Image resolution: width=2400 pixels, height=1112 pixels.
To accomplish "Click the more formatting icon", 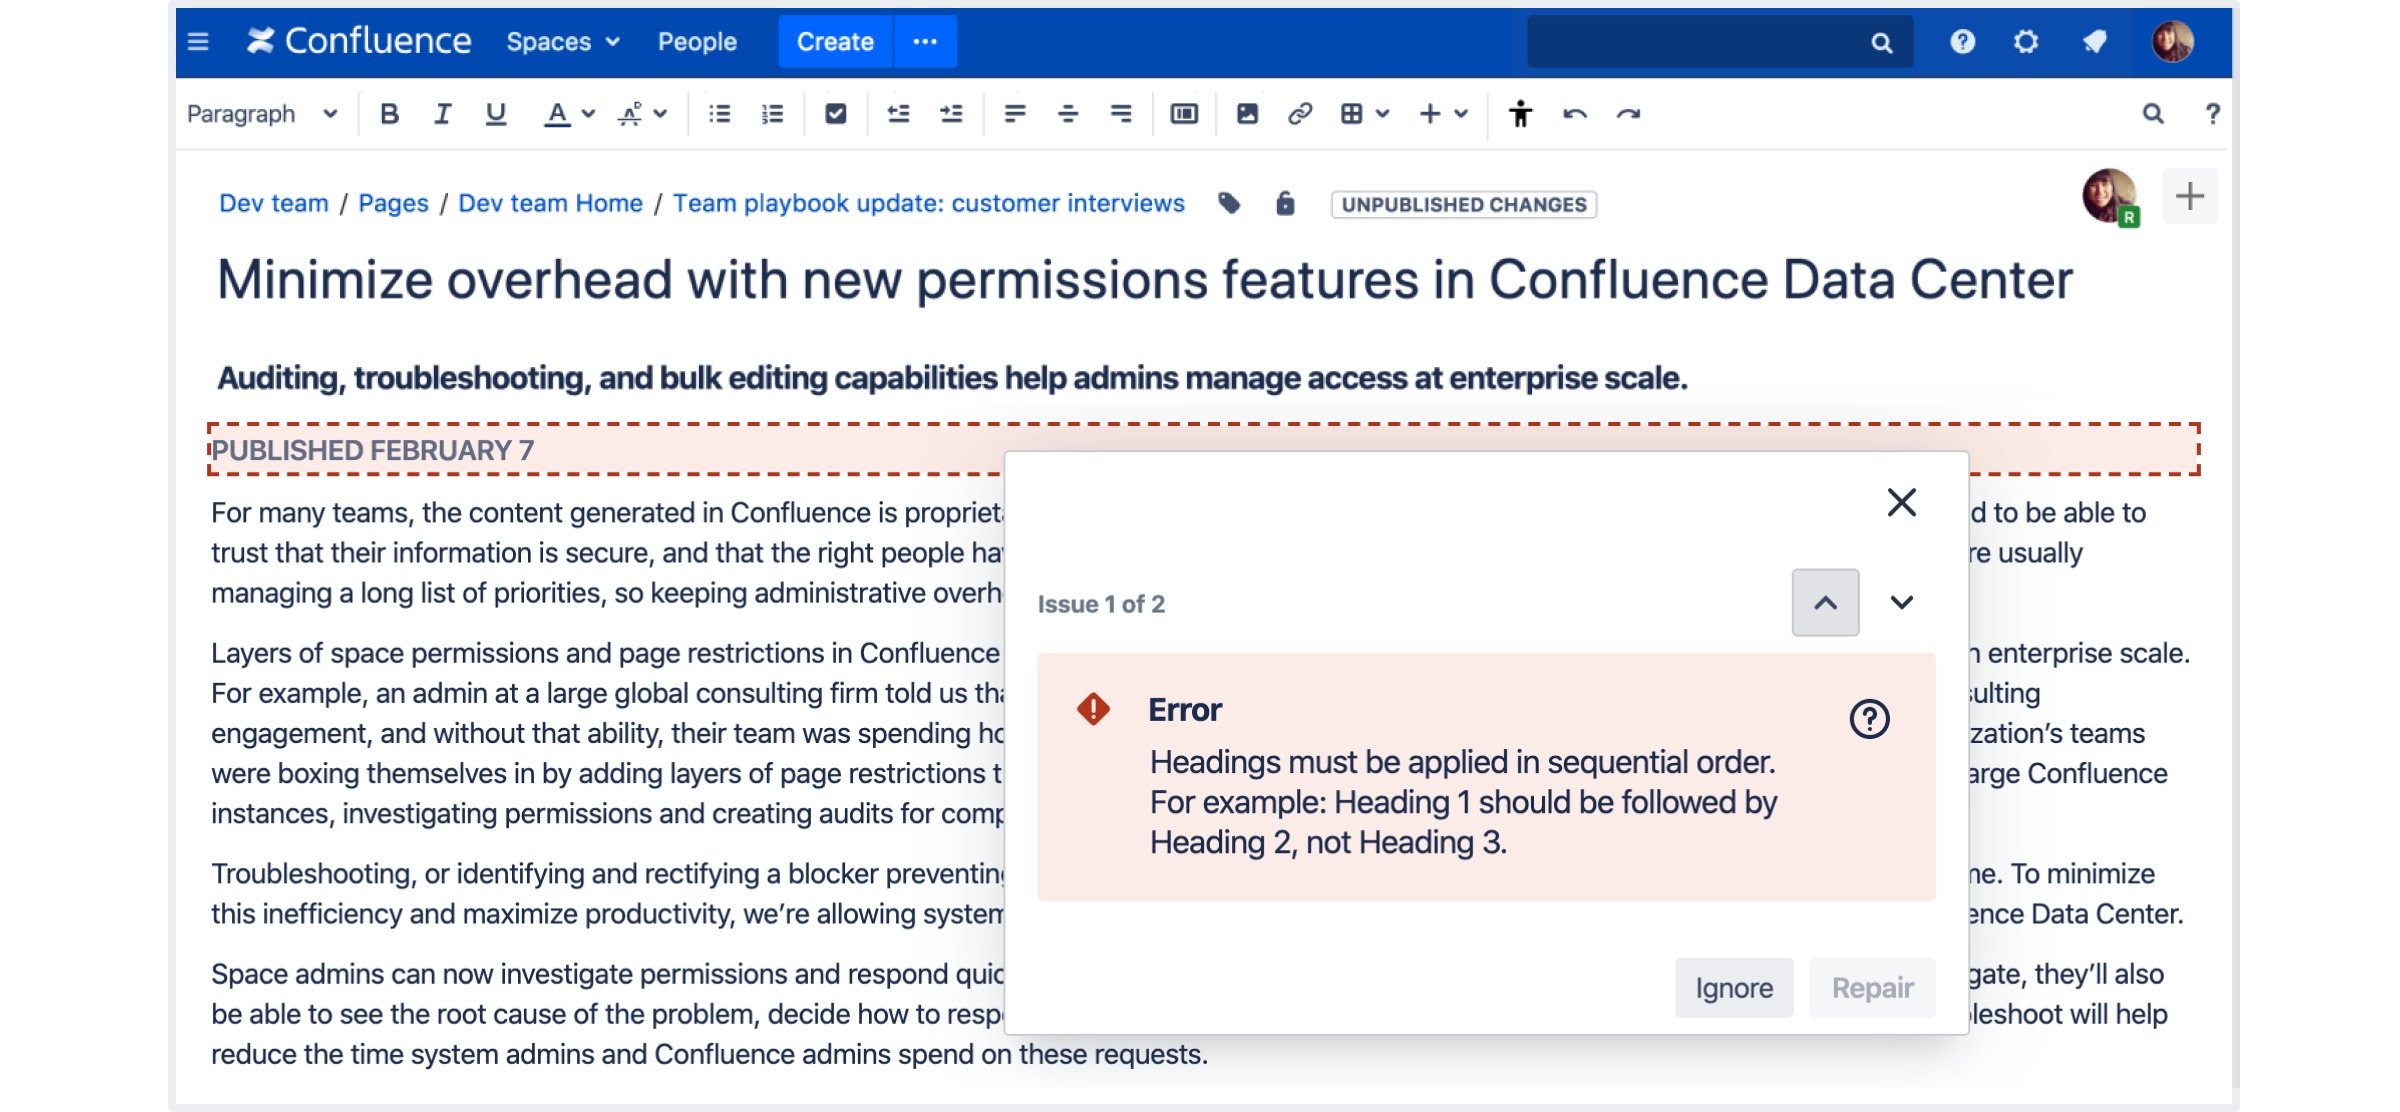I will click(630, 114).
